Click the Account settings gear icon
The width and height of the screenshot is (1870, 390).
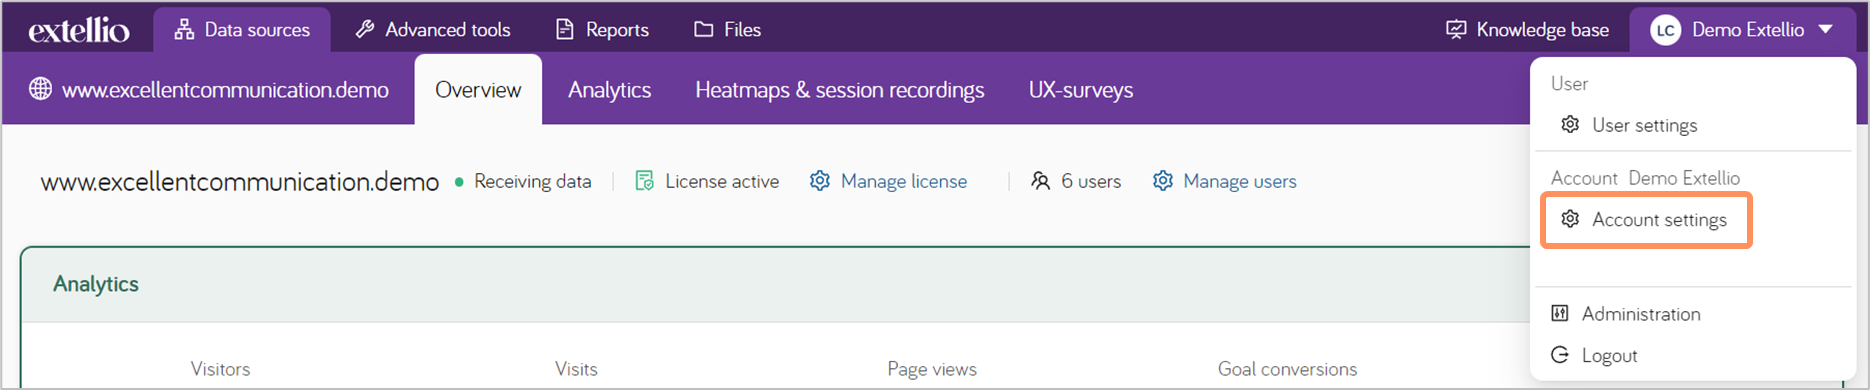1570,219
